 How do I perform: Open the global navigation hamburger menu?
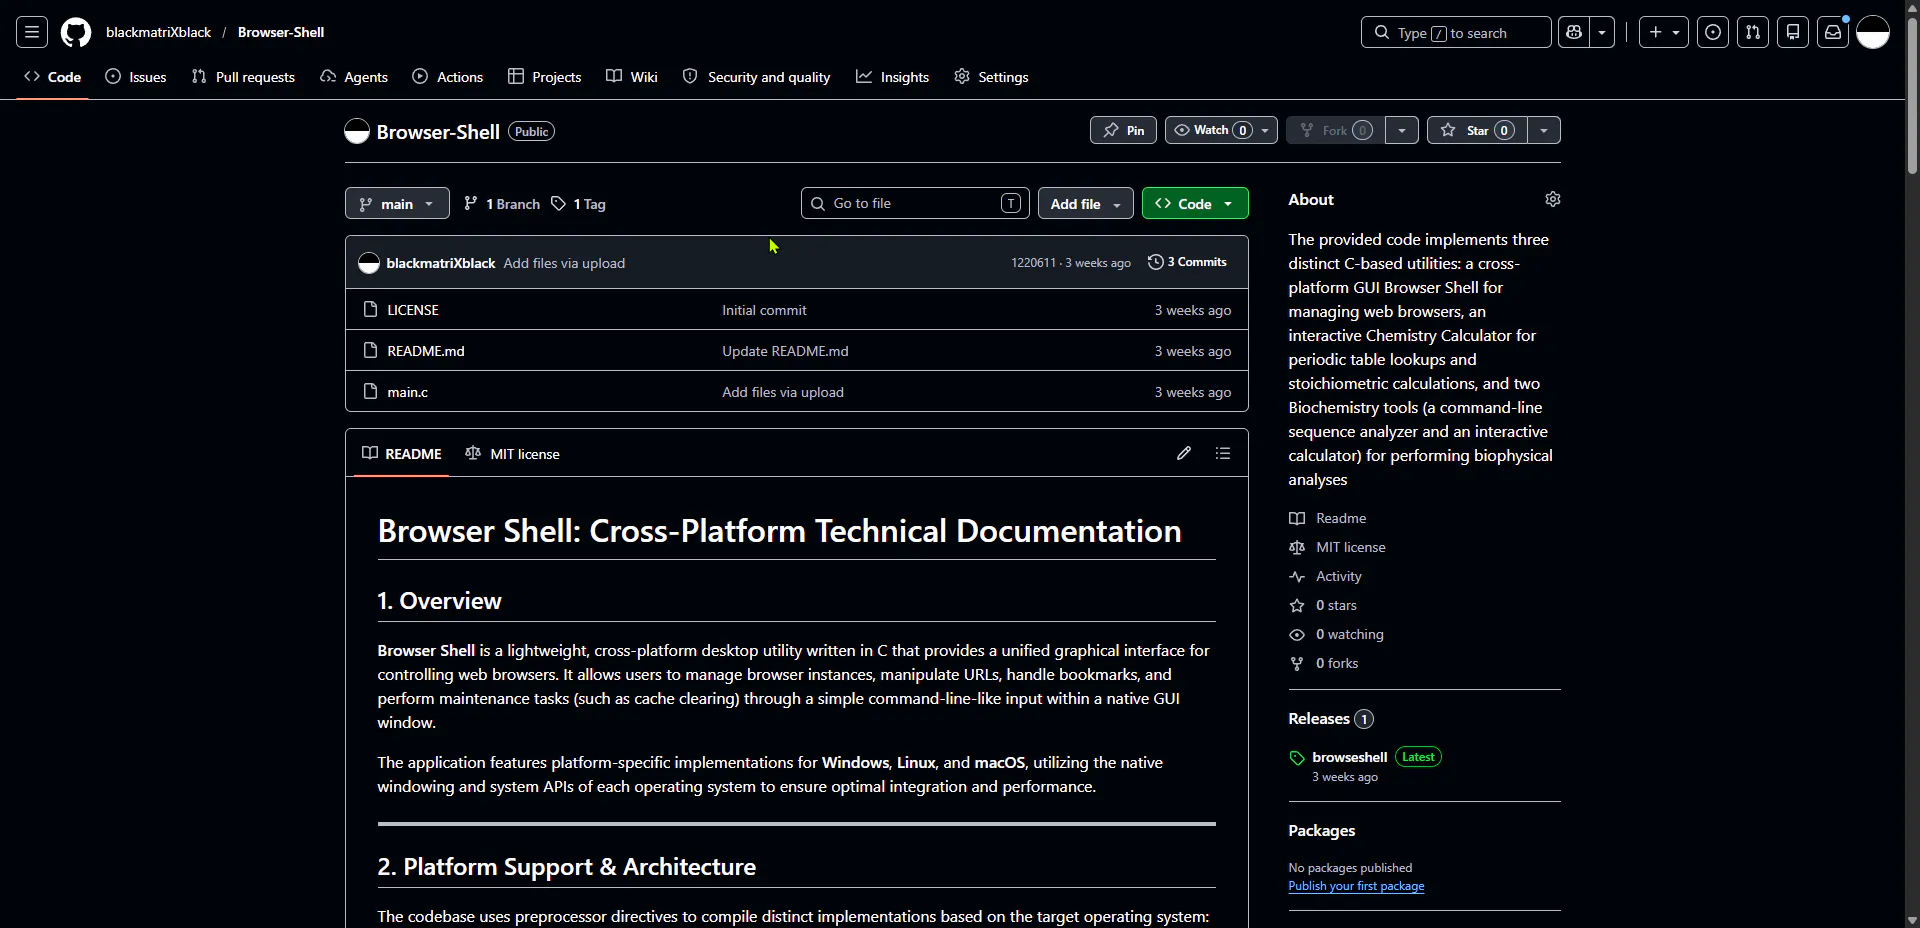coord(32,32)
